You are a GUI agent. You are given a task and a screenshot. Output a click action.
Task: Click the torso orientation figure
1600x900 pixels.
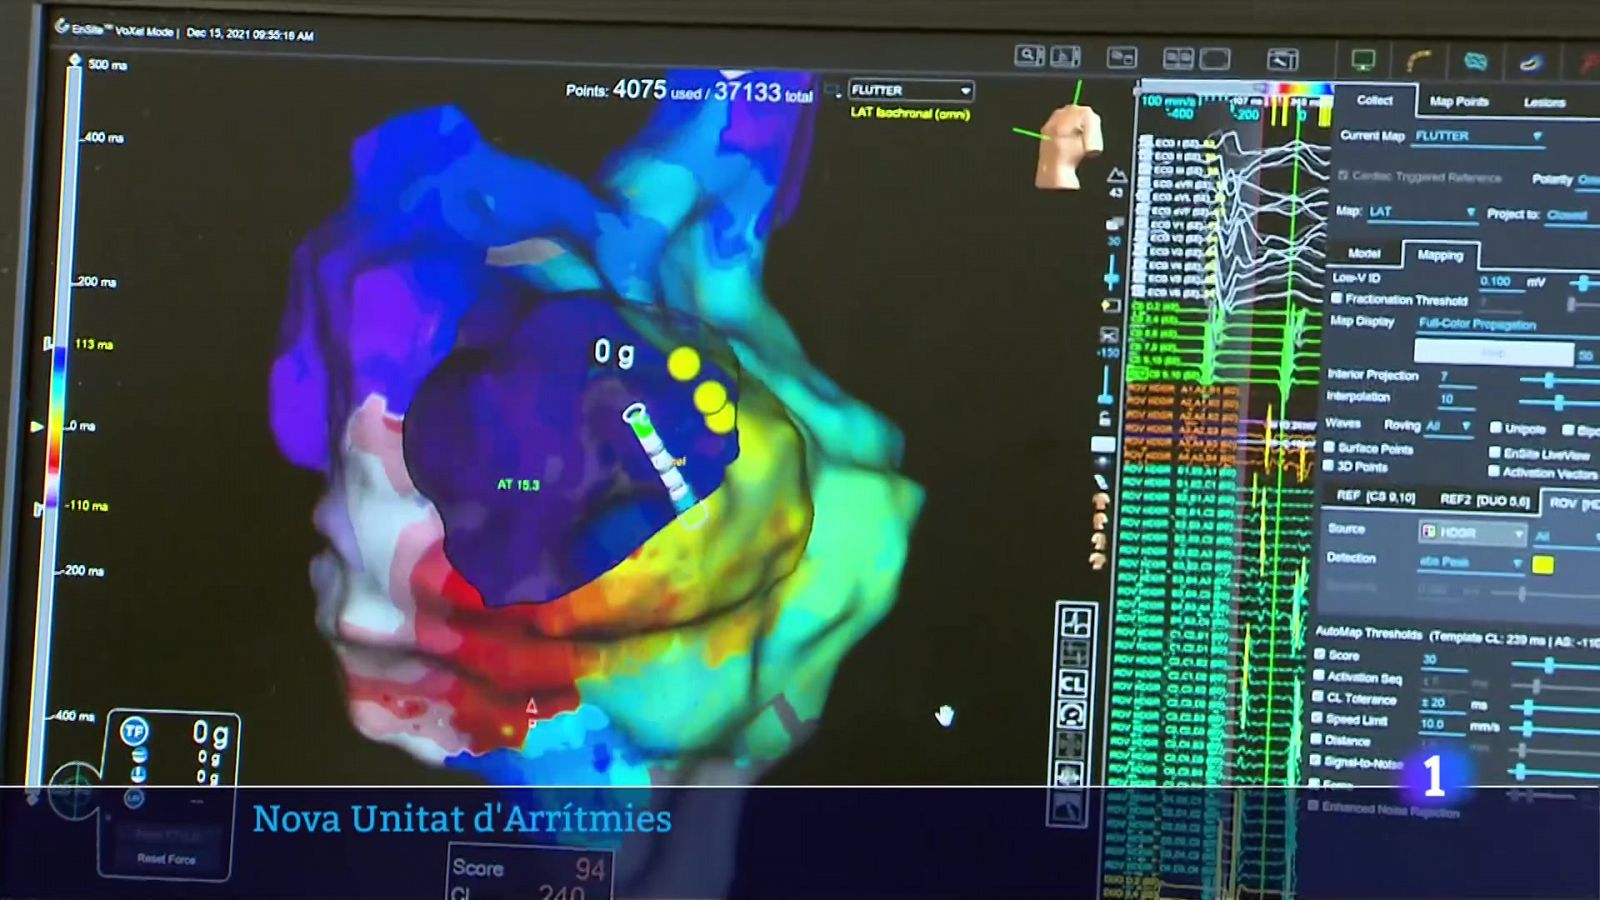tap(1072, 146)
